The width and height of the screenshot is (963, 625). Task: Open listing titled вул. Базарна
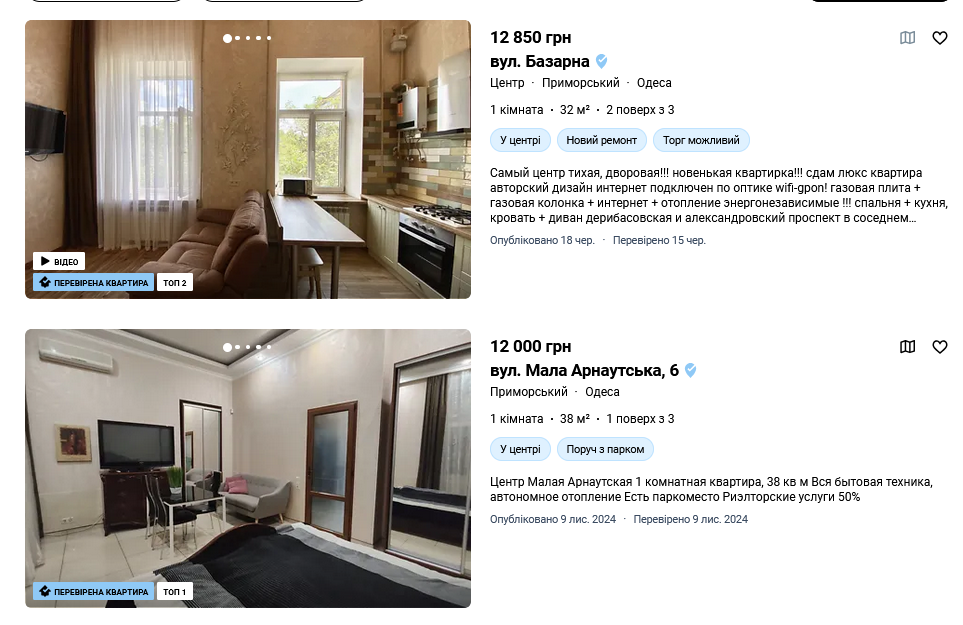540,61
